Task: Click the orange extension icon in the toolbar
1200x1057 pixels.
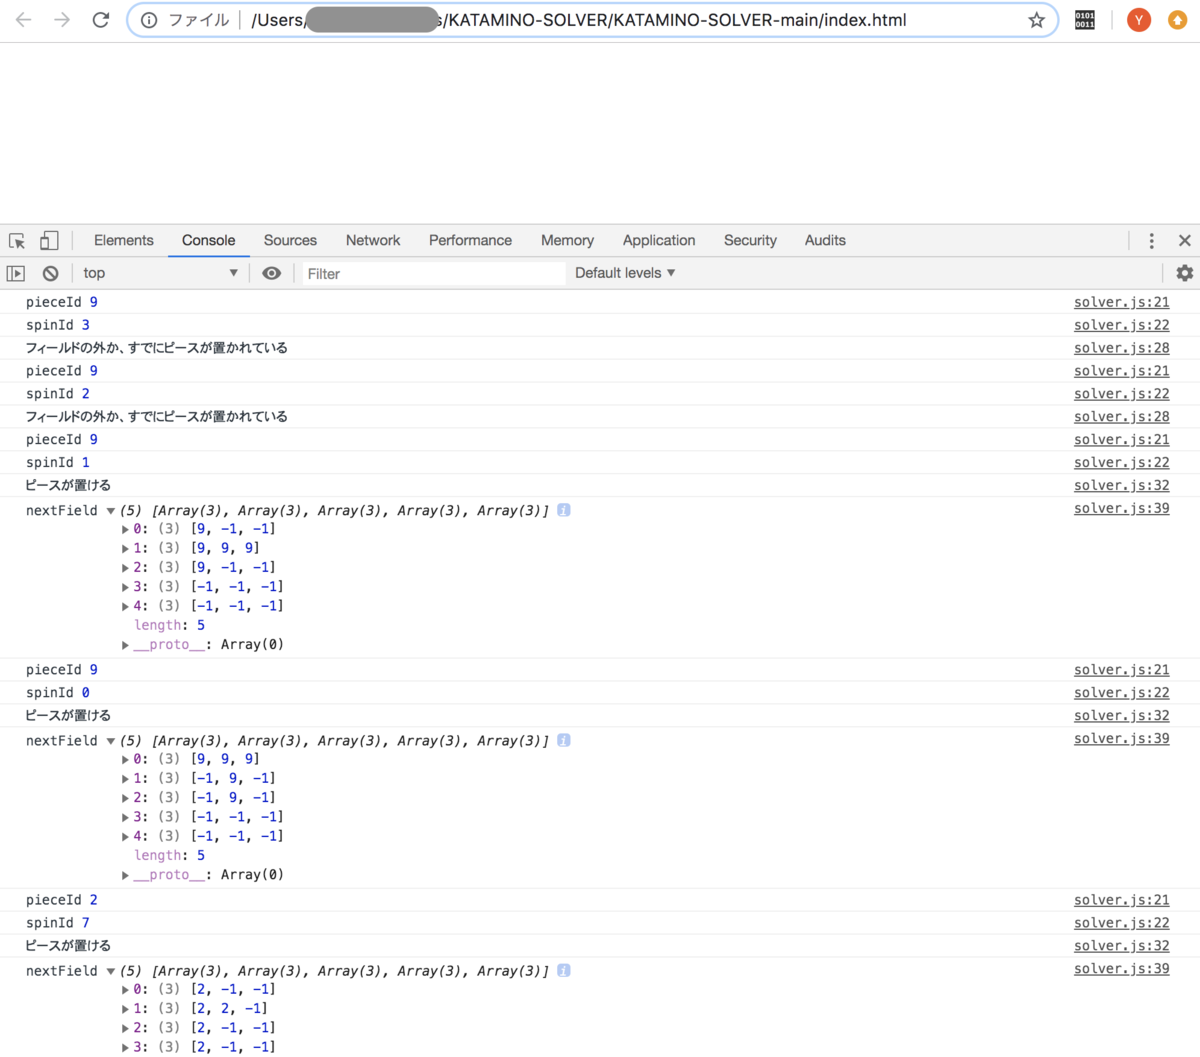Action: tap(1177, 19)
